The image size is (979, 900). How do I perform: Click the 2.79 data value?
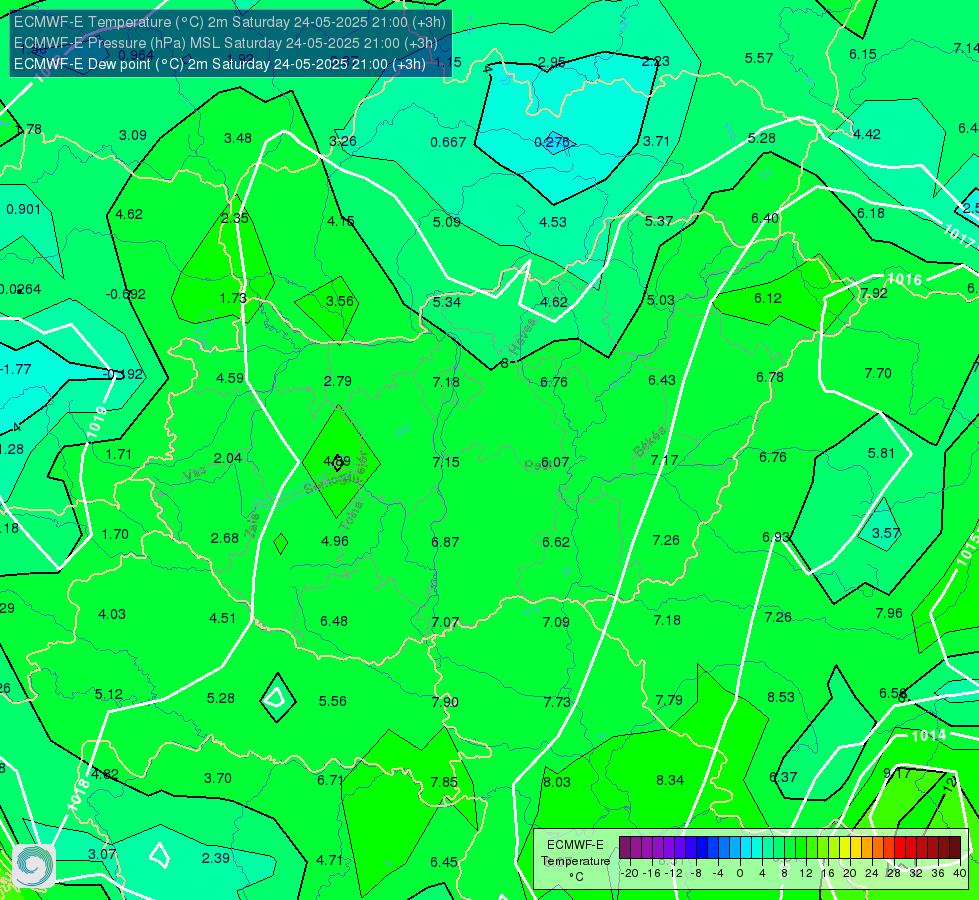coord(338,381)
